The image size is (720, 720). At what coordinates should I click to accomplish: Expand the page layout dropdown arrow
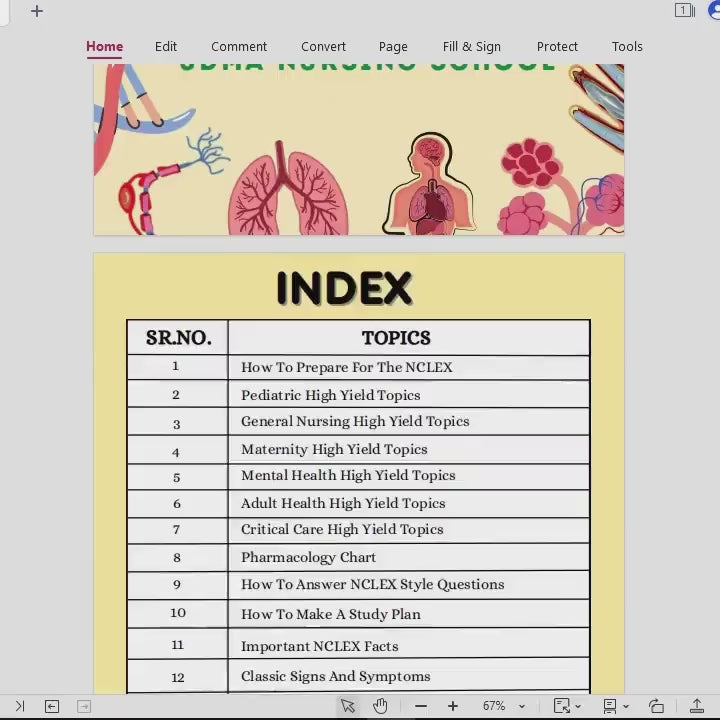[625, 706]
